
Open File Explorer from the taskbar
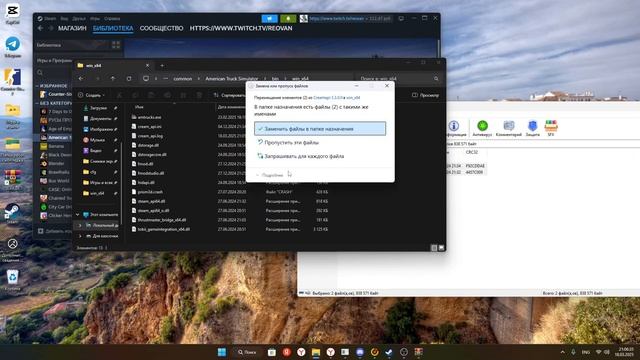[x=316, y=352]
